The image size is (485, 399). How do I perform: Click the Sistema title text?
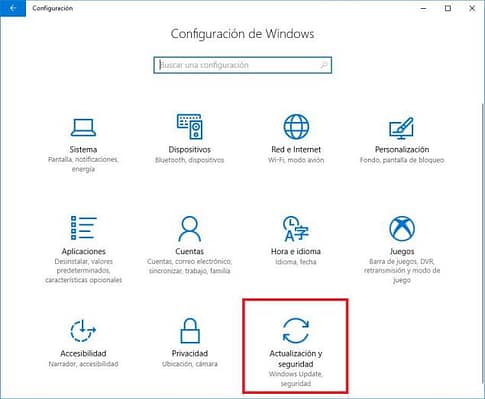coord(83,149)
